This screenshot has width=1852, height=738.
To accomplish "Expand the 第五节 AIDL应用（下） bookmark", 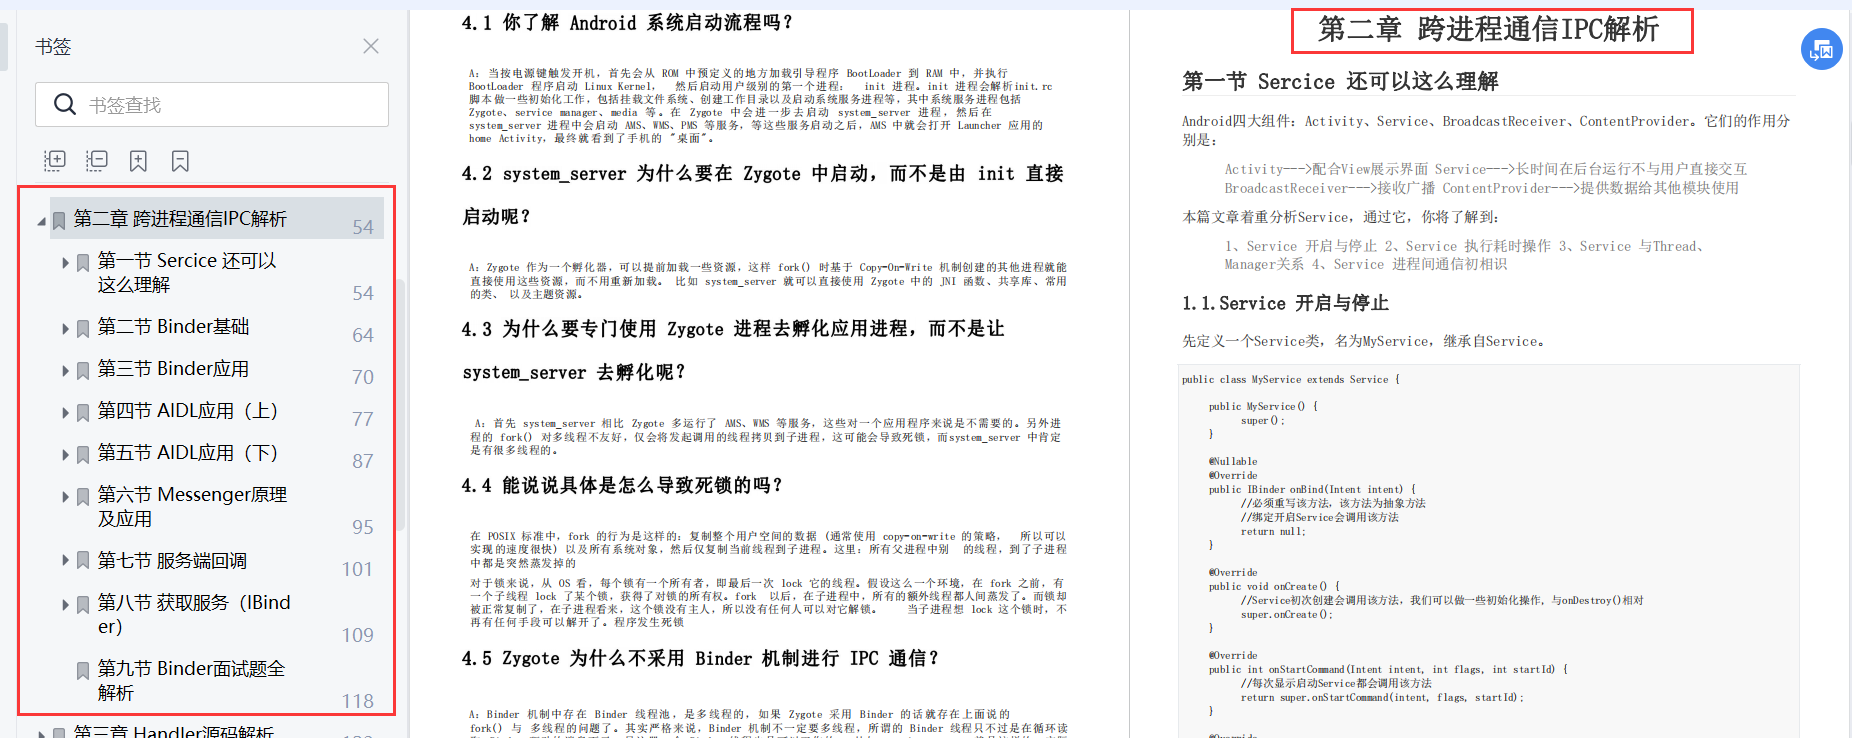I will (66, 455).
